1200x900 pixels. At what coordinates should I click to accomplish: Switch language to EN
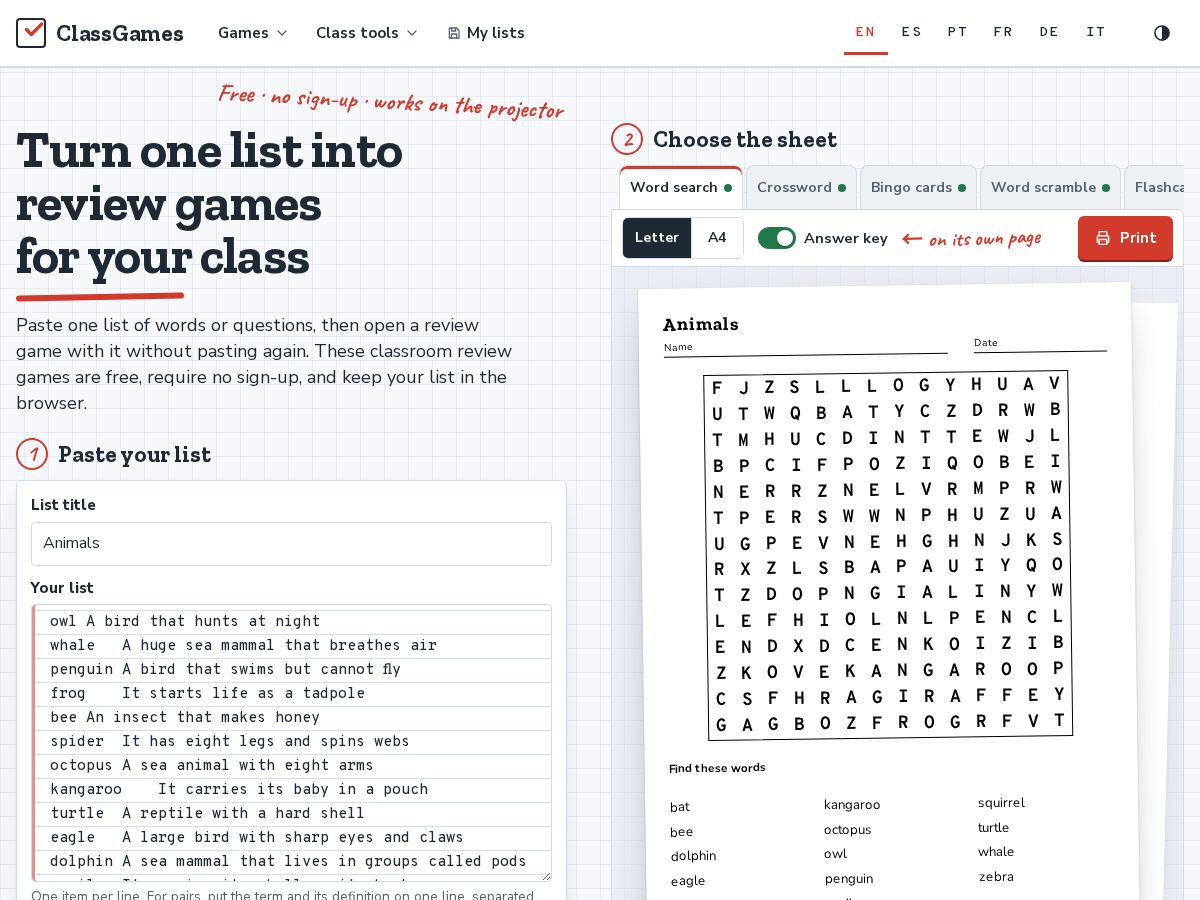tap(866, 32)
